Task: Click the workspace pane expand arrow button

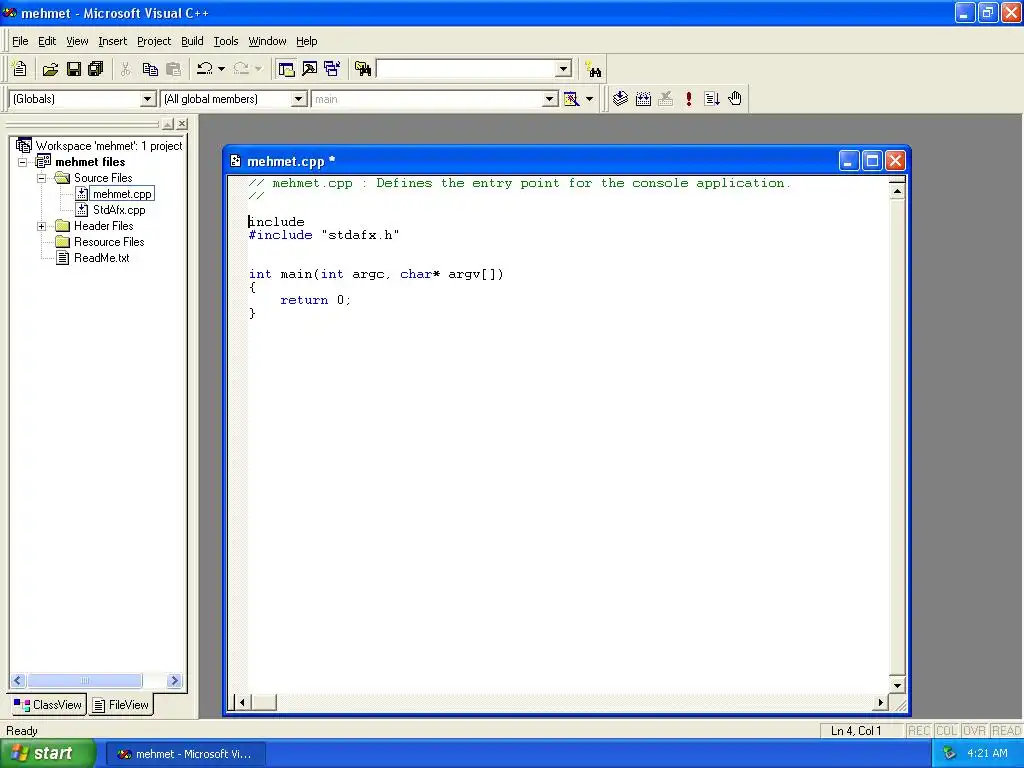Action: pyautogui.click(x=168, y=123)
